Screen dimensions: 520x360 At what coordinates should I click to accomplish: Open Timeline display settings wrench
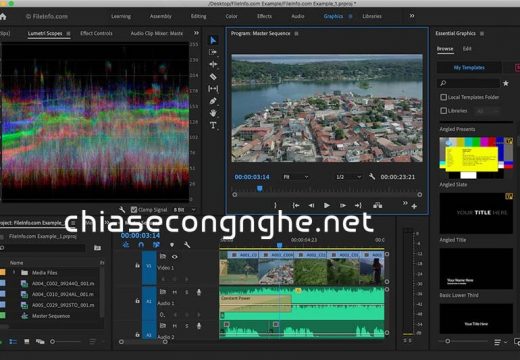click(187, 245)
